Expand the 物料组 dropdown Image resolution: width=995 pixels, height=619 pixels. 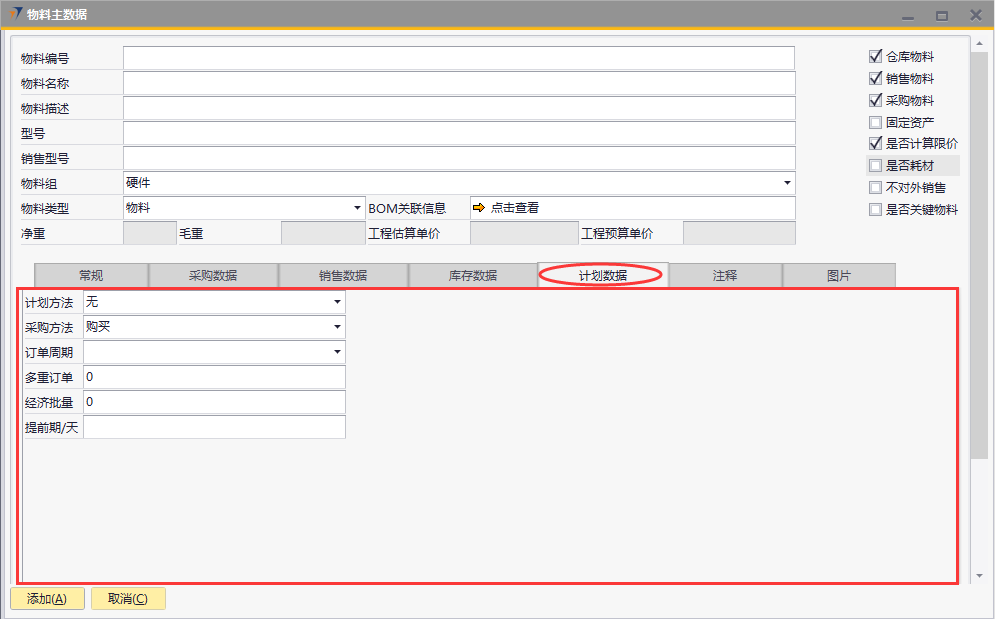pos(787,183)
